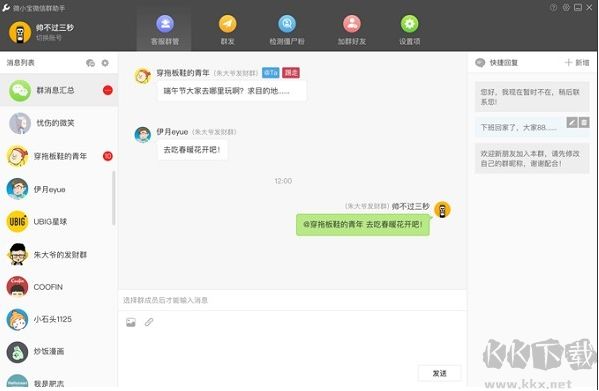Click the yellow UBIG avatar icon
Image resolution: width=599 pixels, height=391 pixels.
click(x=17, y=221)
